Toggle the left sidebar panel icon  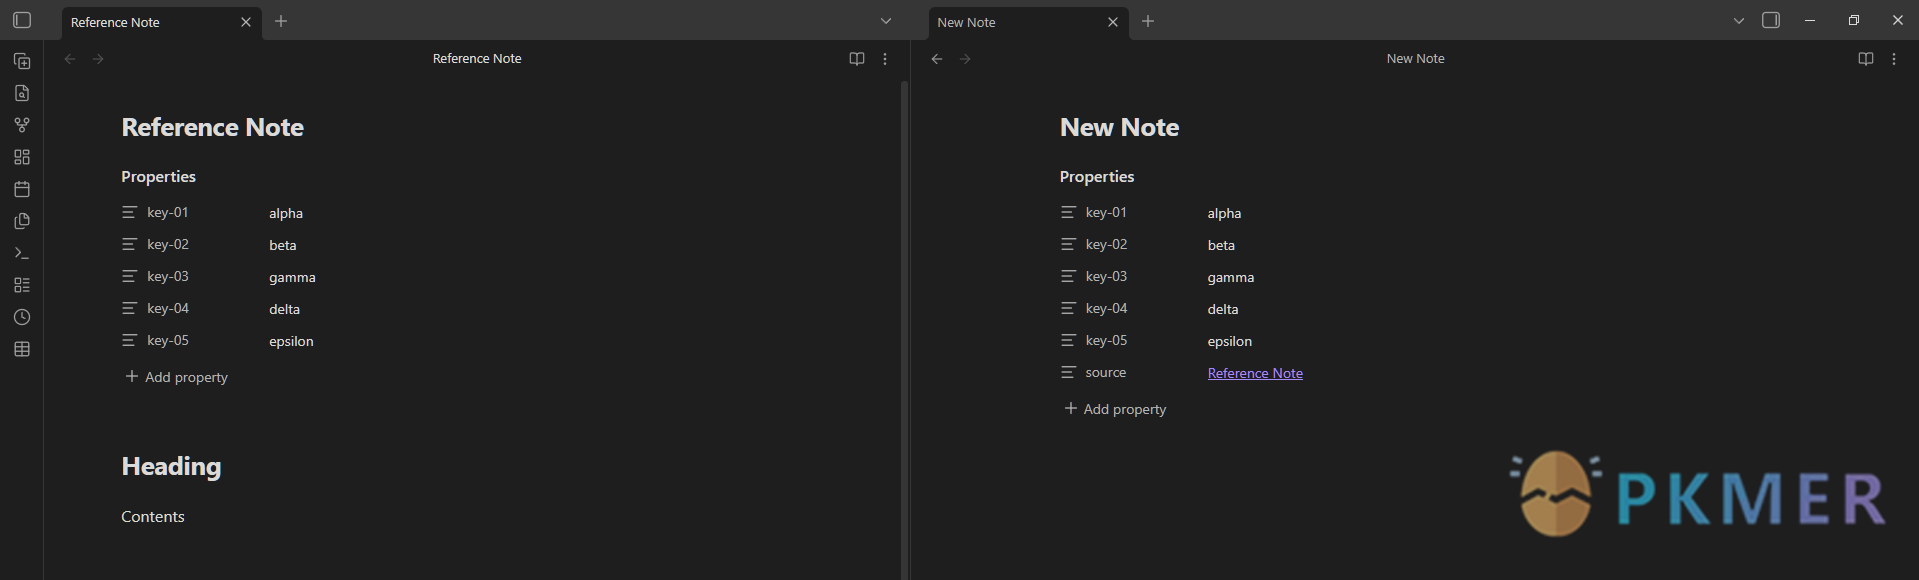22,20
